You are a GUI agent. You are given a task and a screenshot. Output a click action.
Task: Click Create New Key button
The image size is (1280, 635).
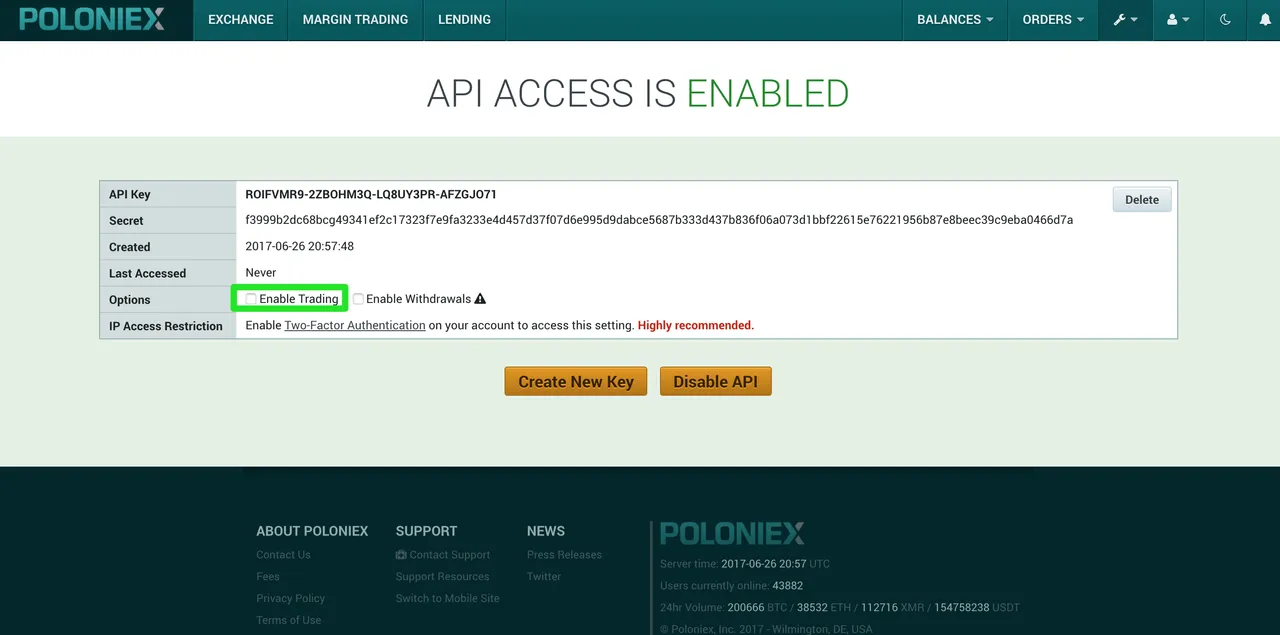(576, 381)
